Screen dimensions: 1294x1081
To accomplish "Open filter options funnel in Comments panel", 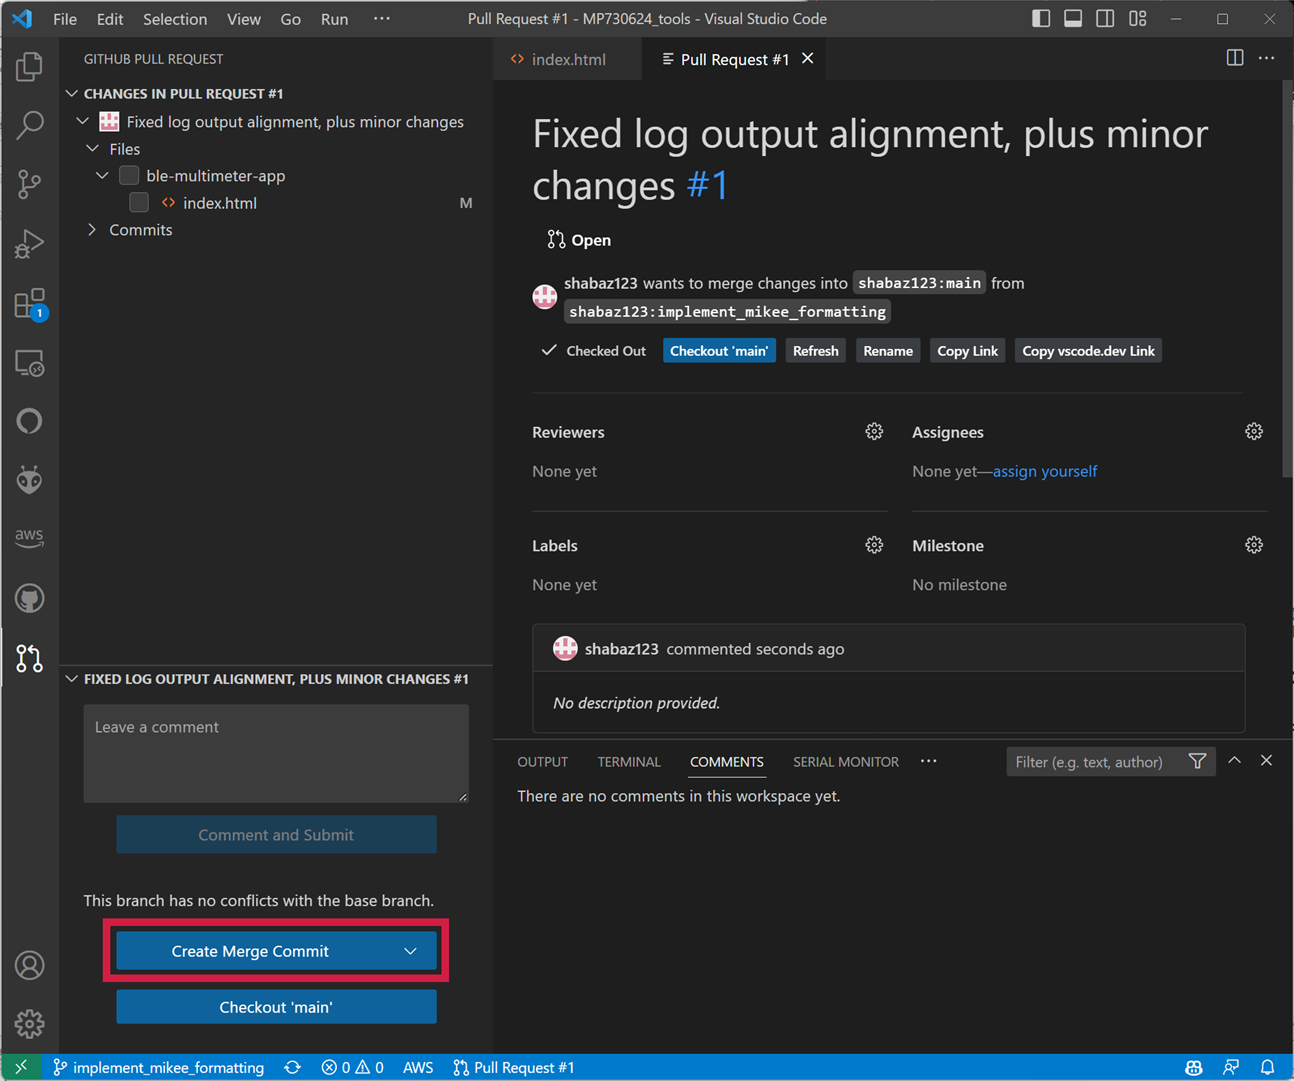I will click(x=1197, y=762).
